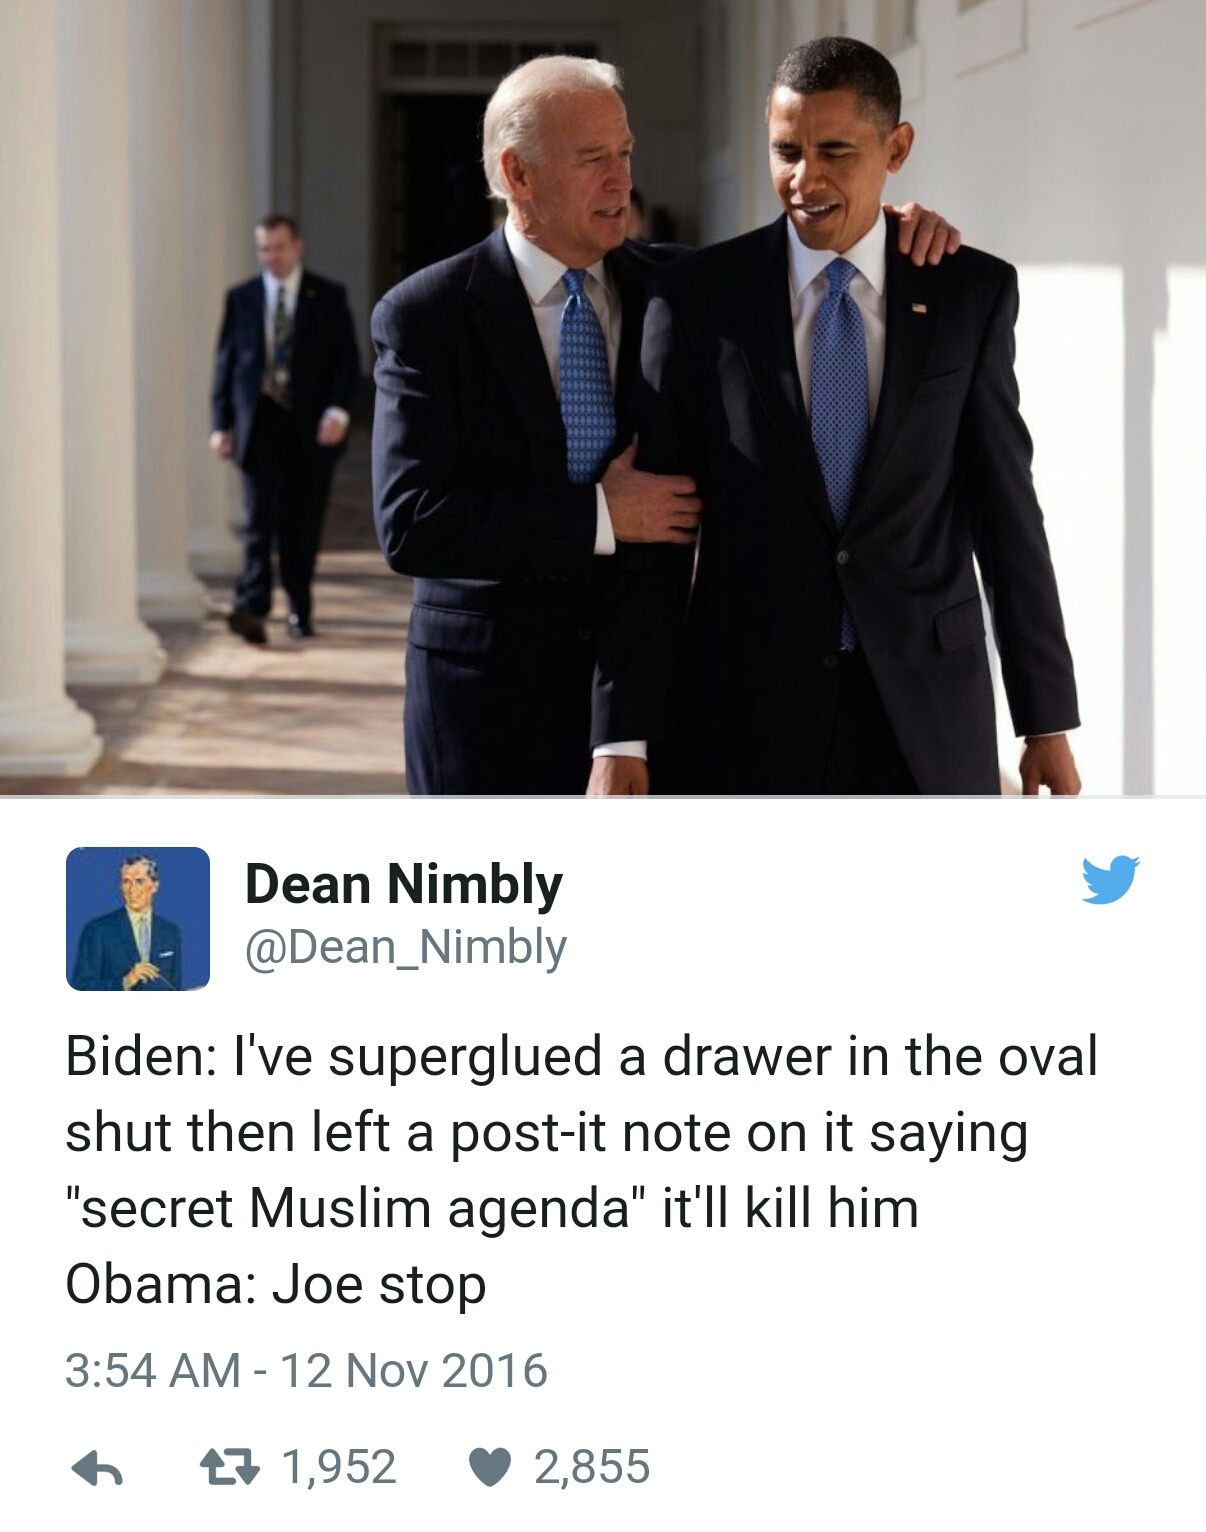
Task: Tap the hand resting on the shoulder
Action: [927, 231]
